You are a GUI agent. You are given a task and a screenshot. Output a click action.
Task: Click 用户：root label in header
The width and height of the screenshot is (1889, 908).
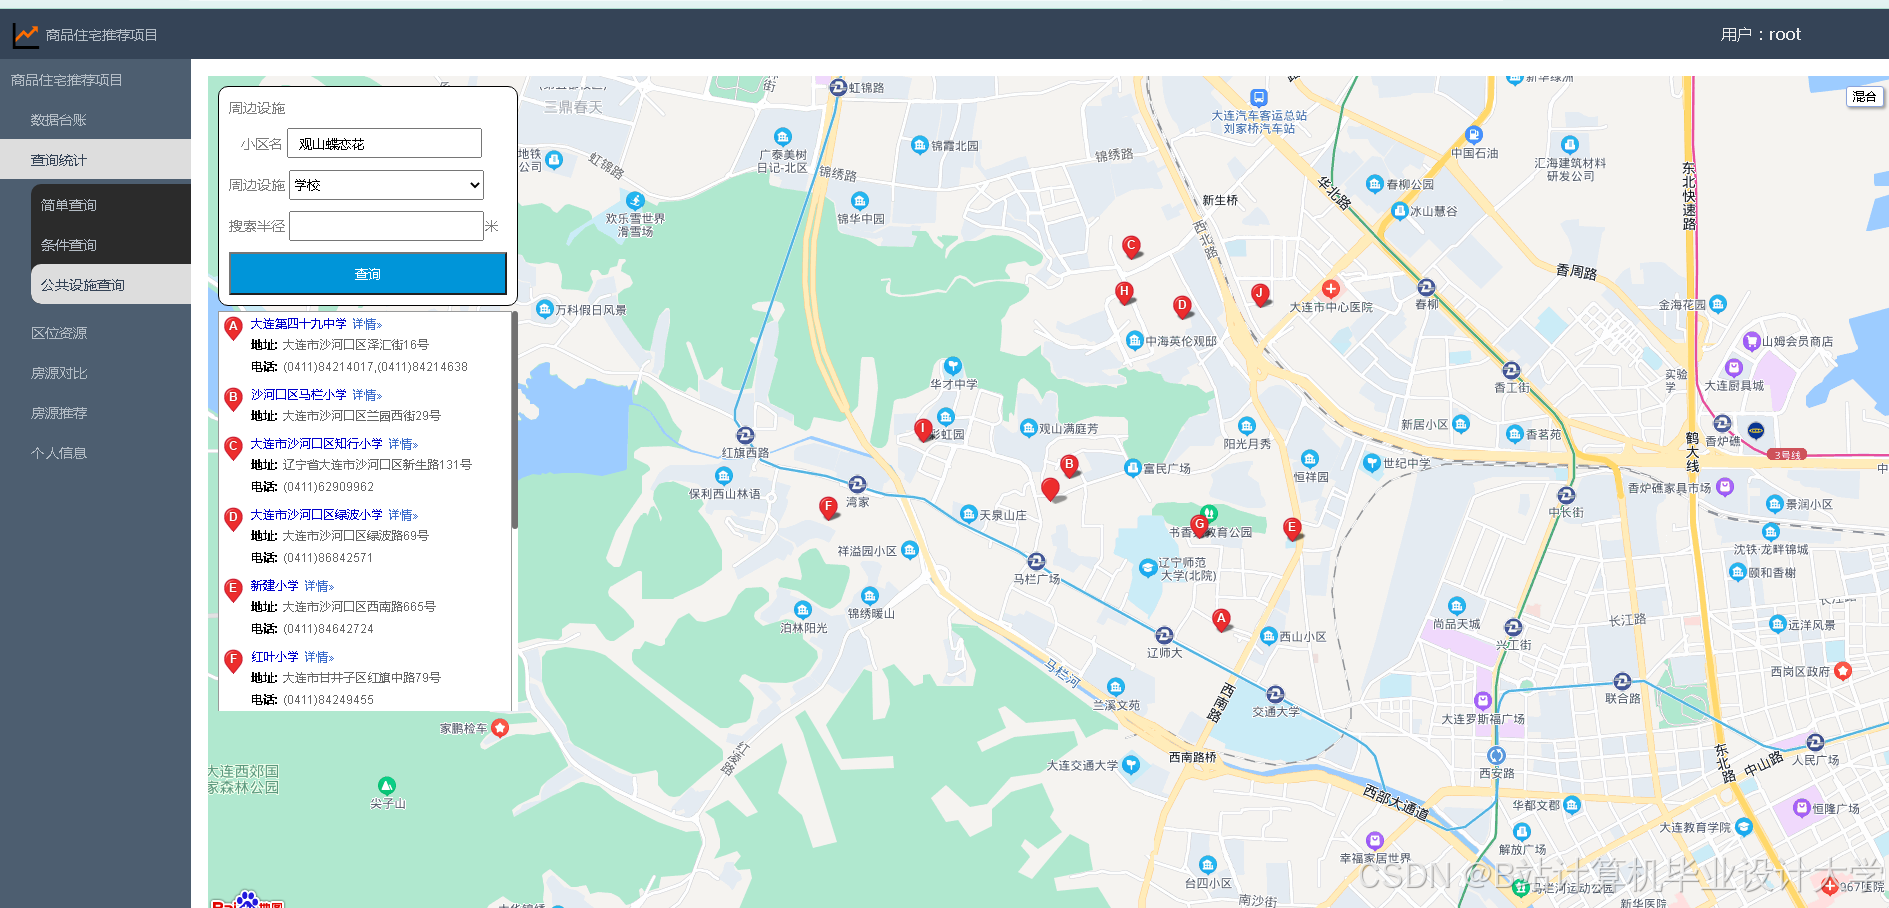(1760, 35)
